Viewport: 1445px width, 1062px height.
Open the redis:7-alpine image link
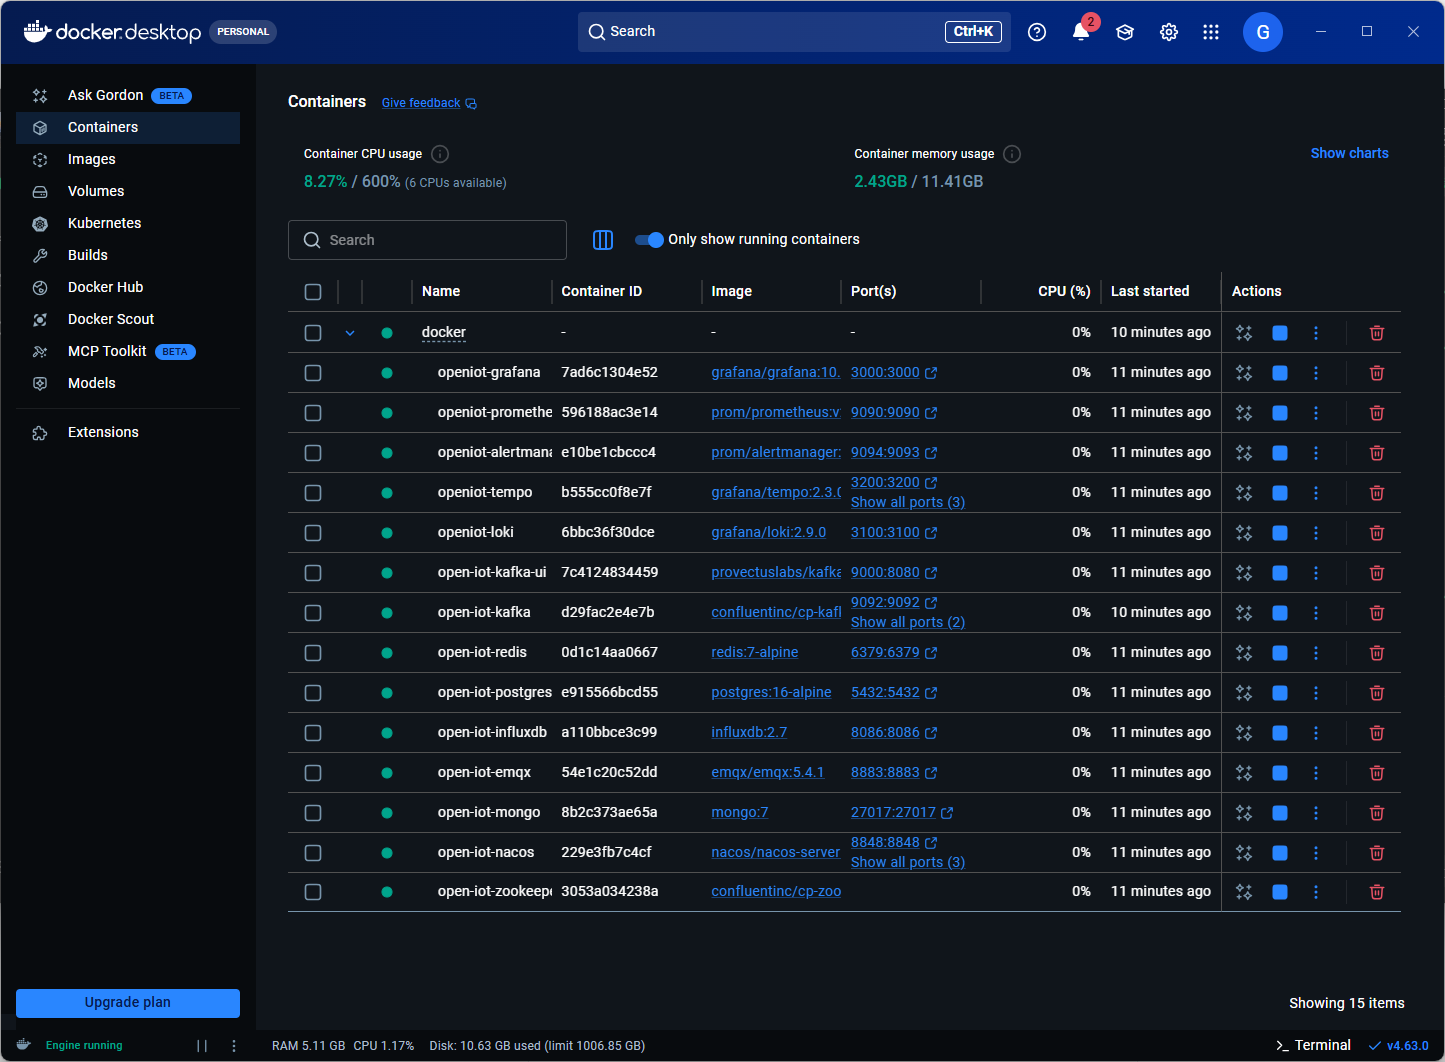point(755,653)
